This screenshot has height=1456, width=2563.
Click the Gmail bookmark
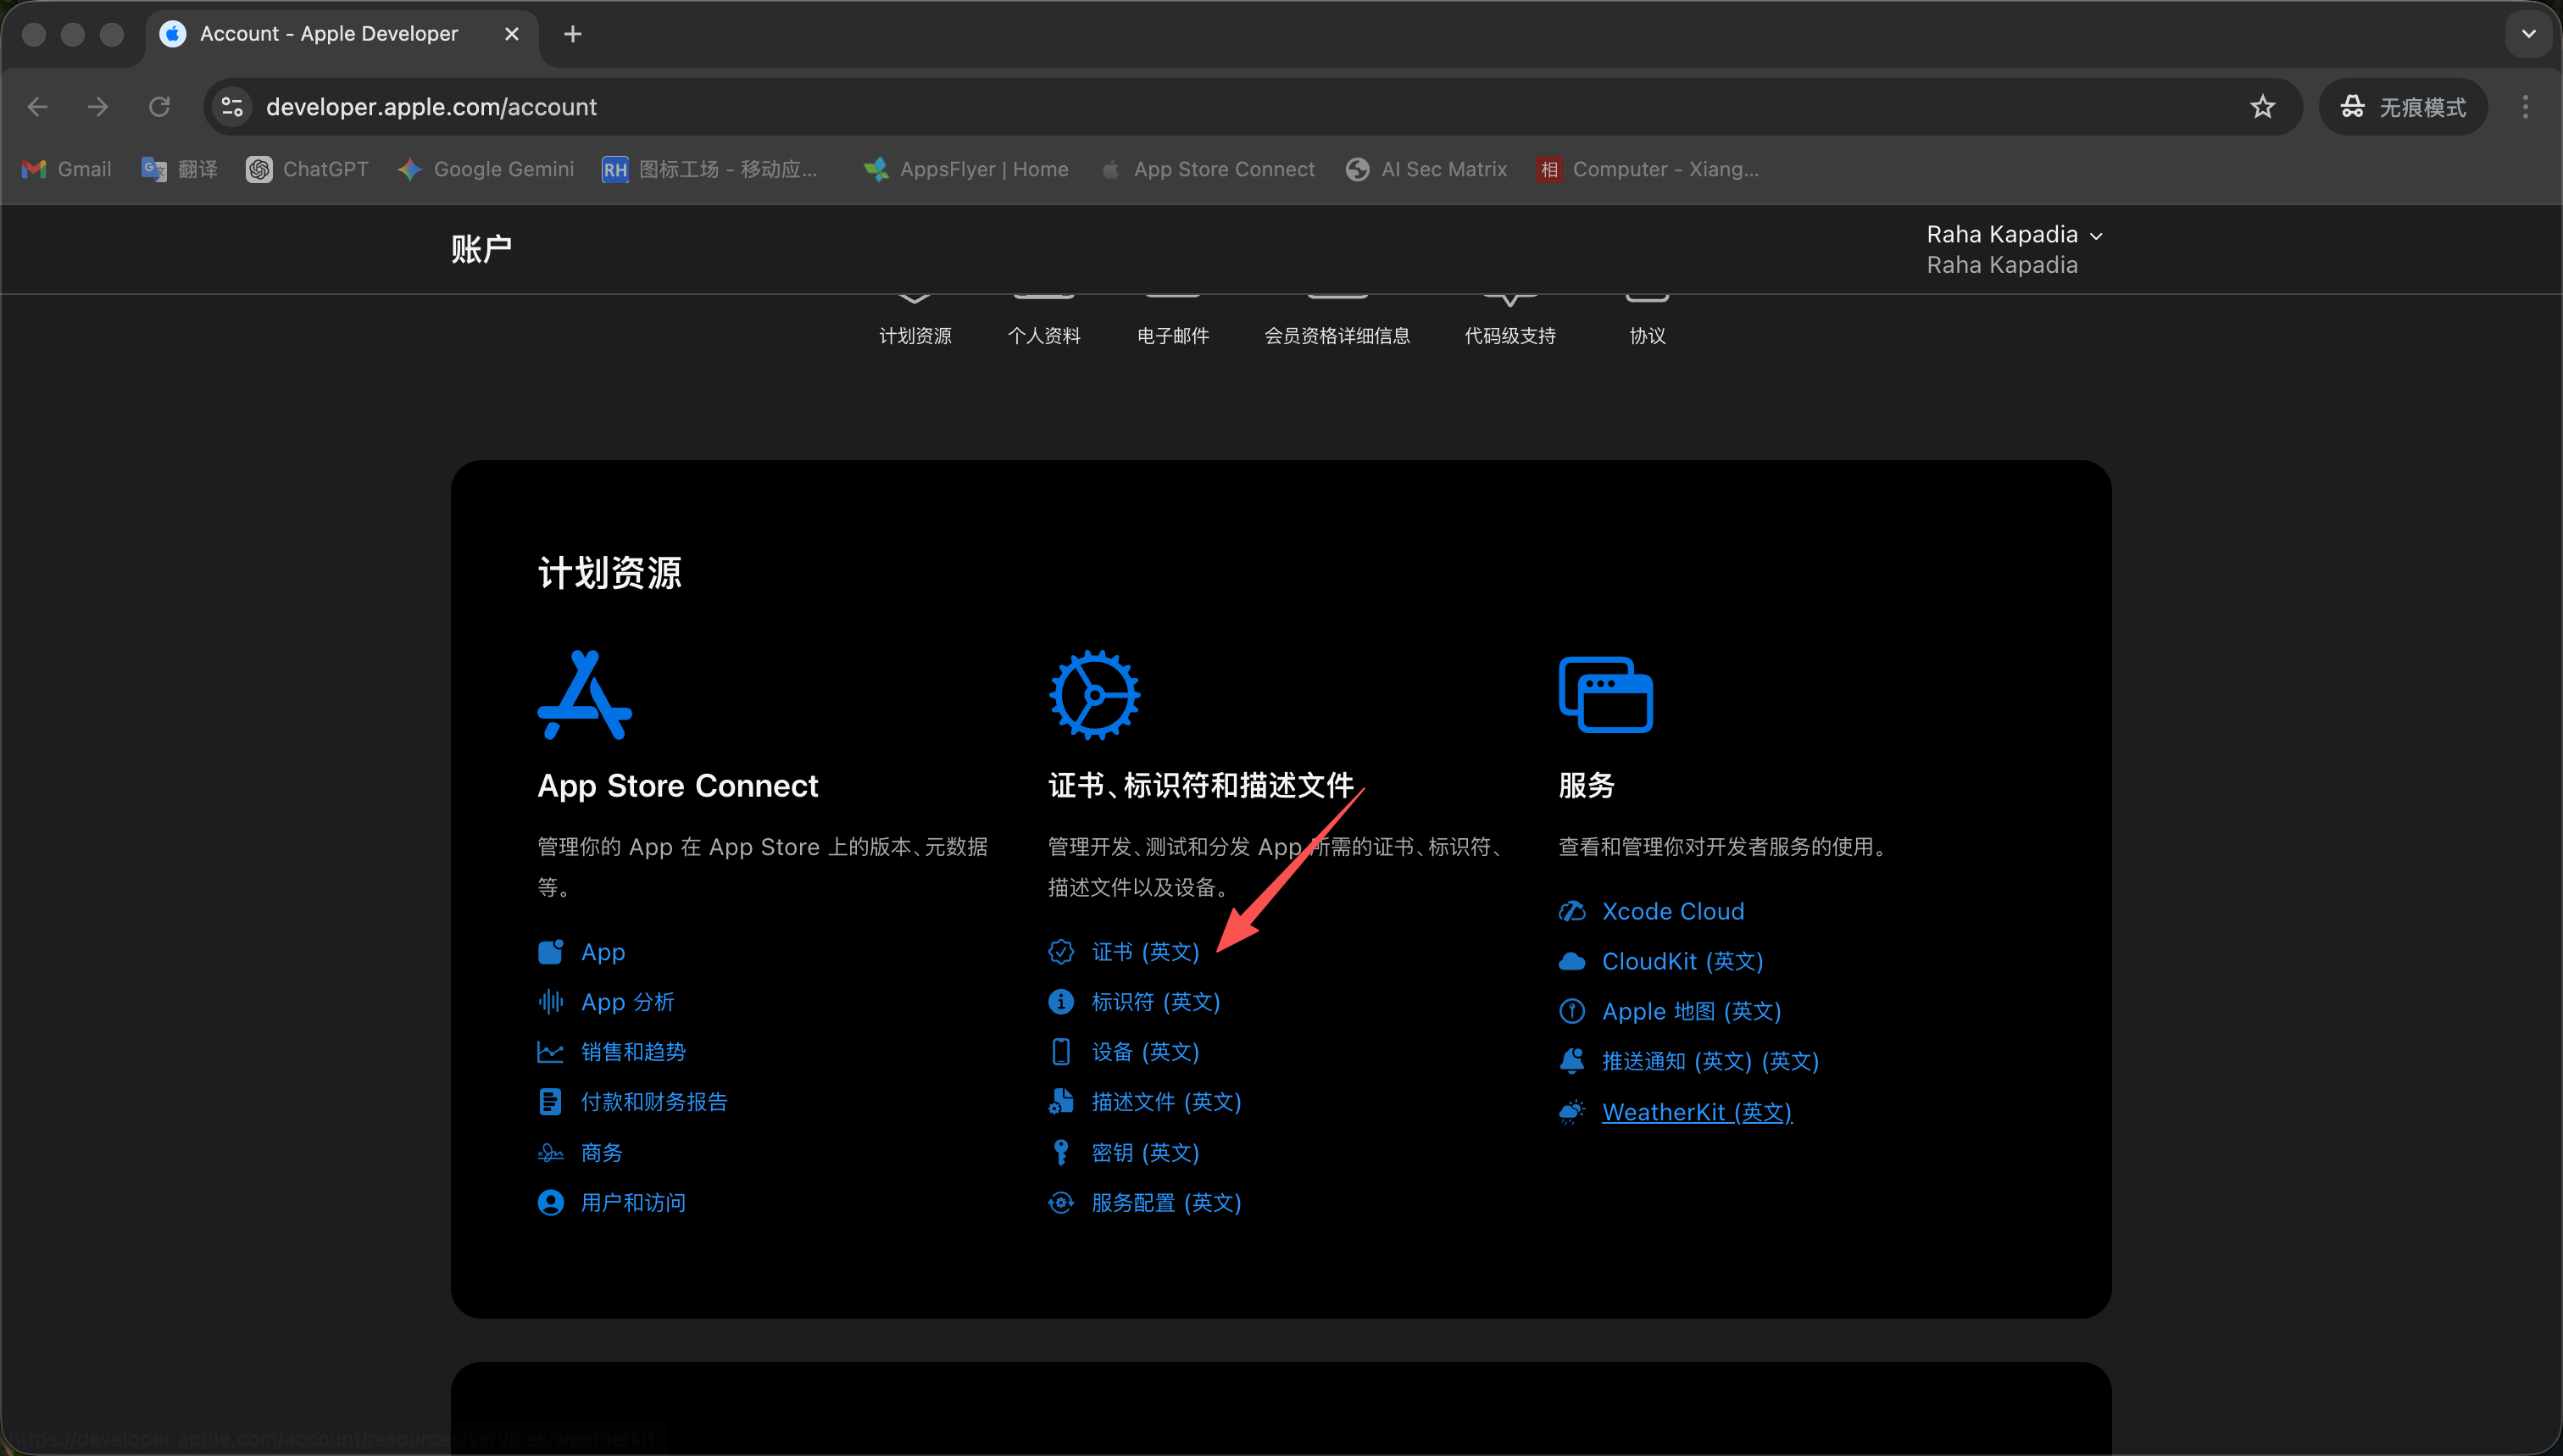(67, 169)
